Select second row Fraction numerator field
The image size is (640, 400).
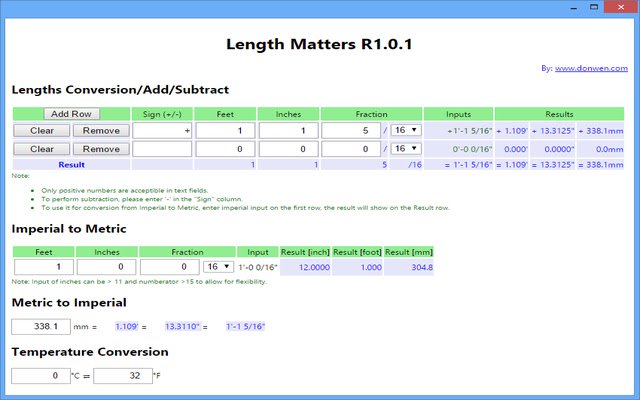pyautogui.click(x=351, y=149)
